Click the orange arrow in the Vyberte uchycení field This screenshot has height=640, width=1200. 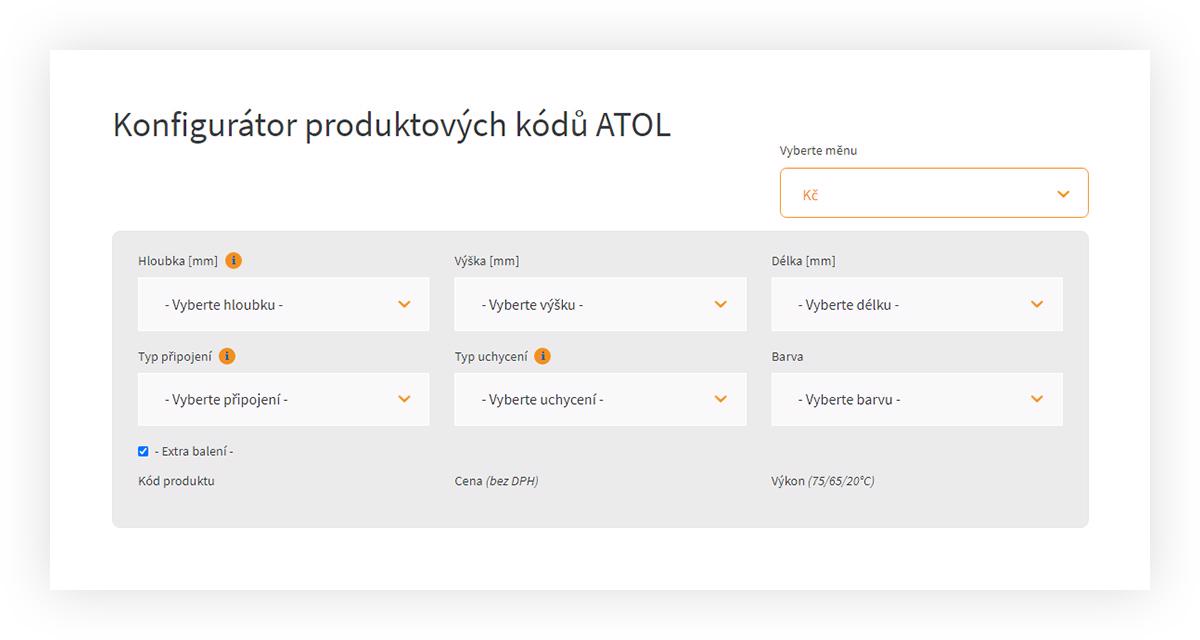tap(720, 399)
